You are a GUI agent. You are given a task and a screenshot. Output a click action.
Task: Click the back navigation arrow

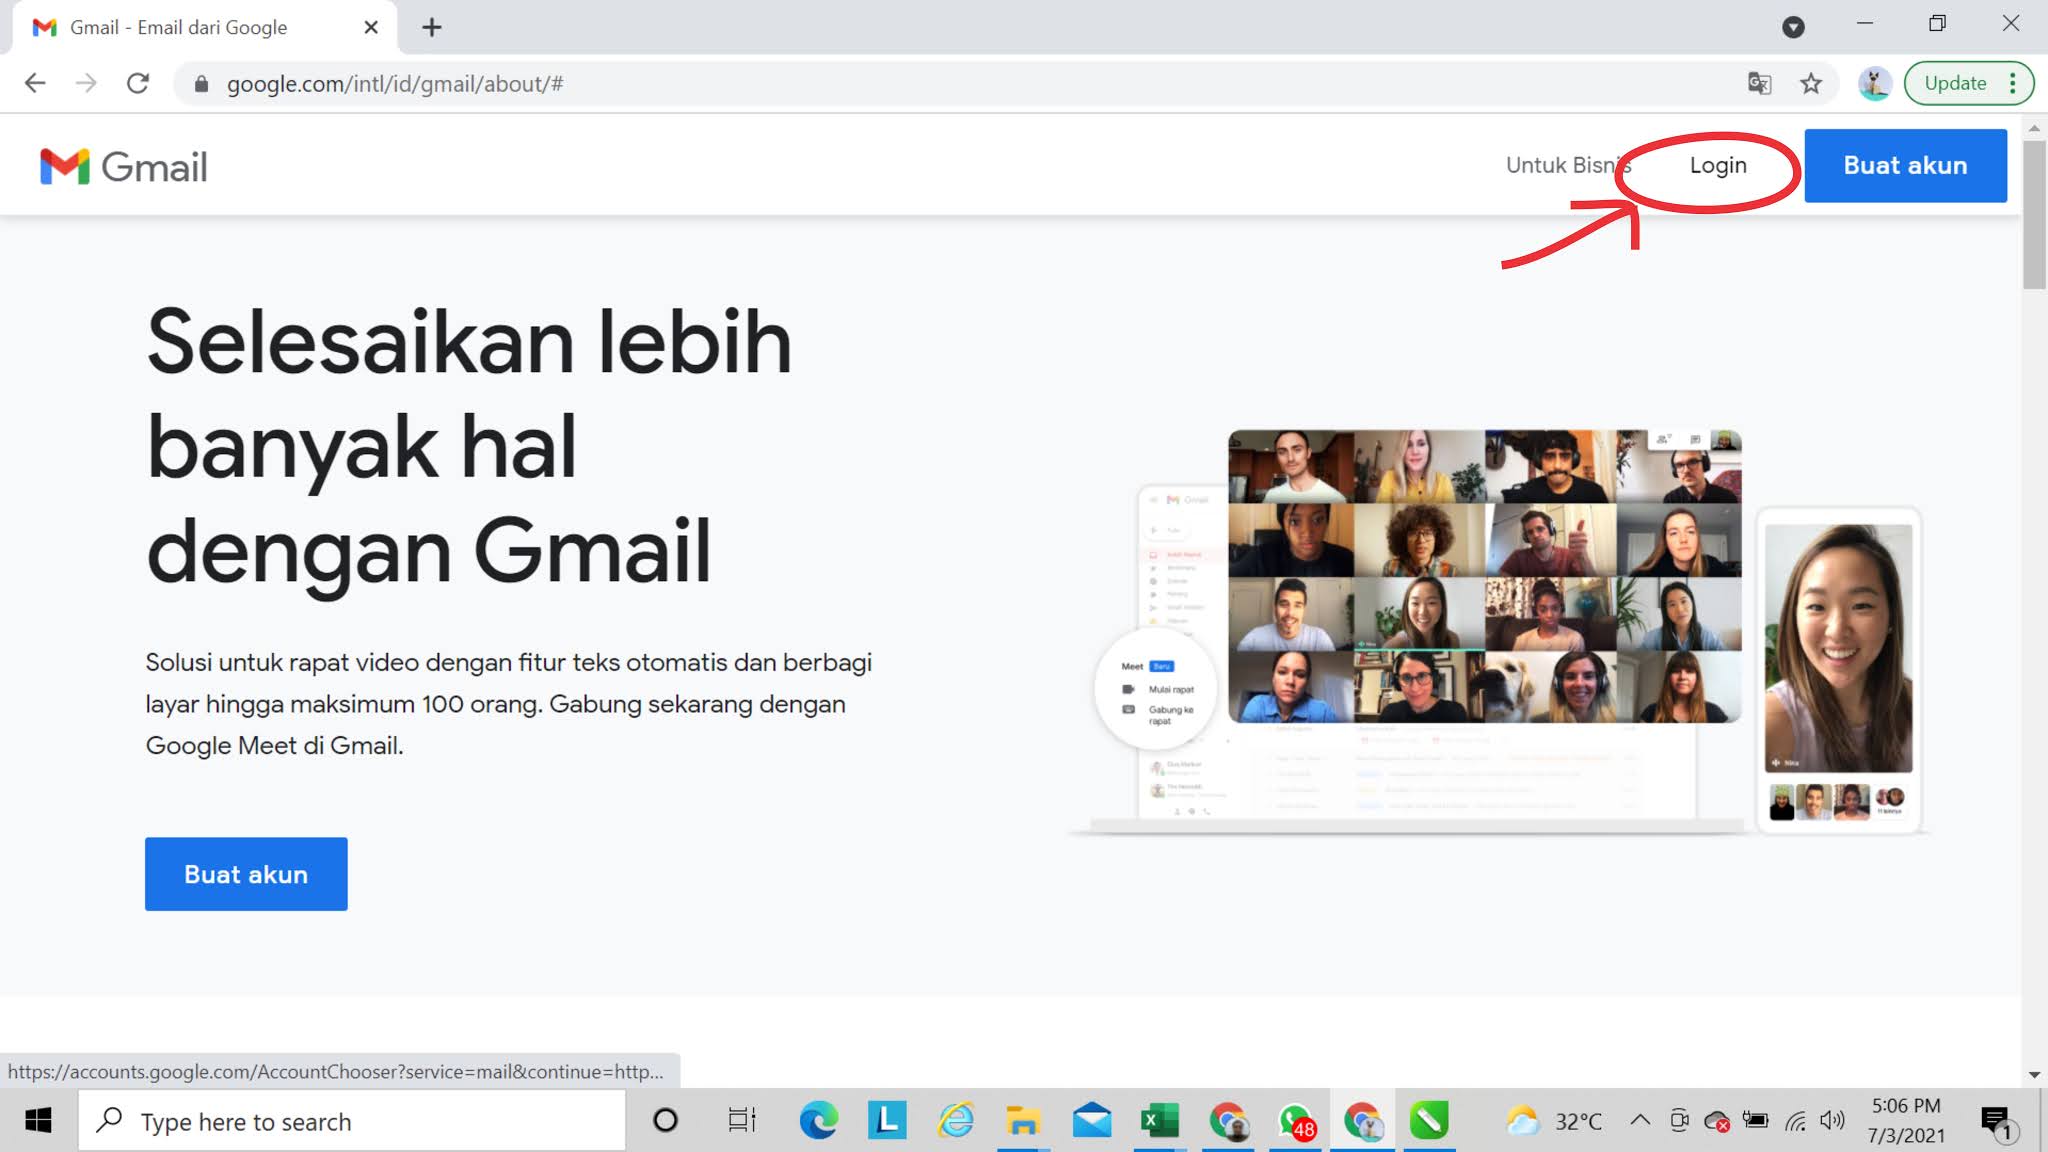(35, 84)
